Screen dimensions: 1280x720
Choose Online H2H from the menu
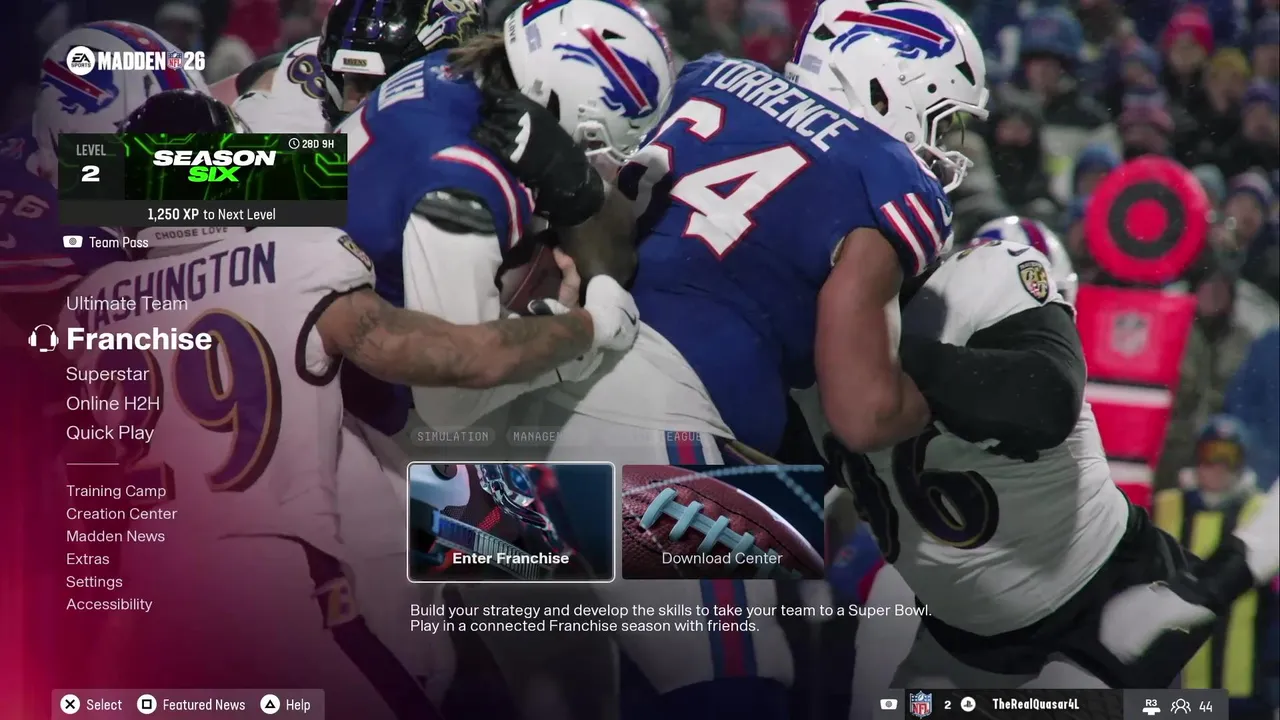click(113, 403)
